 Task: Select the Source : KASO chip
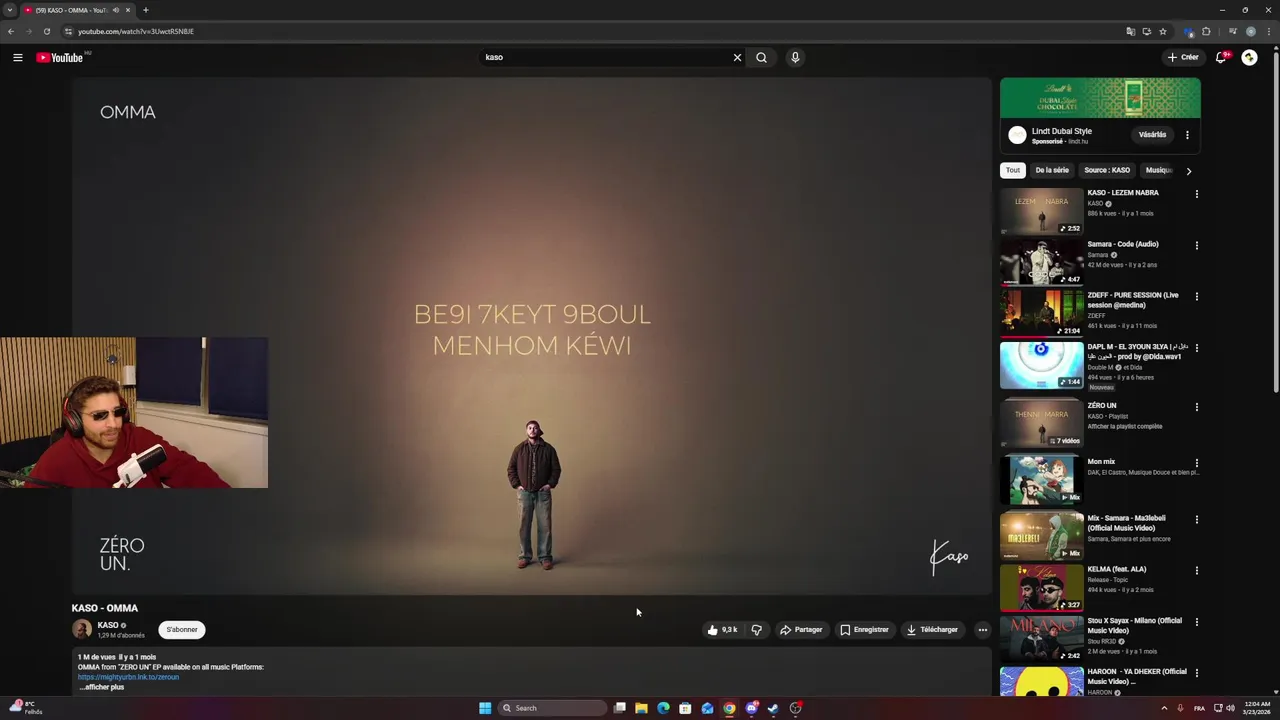click(x=1107, y=170)
